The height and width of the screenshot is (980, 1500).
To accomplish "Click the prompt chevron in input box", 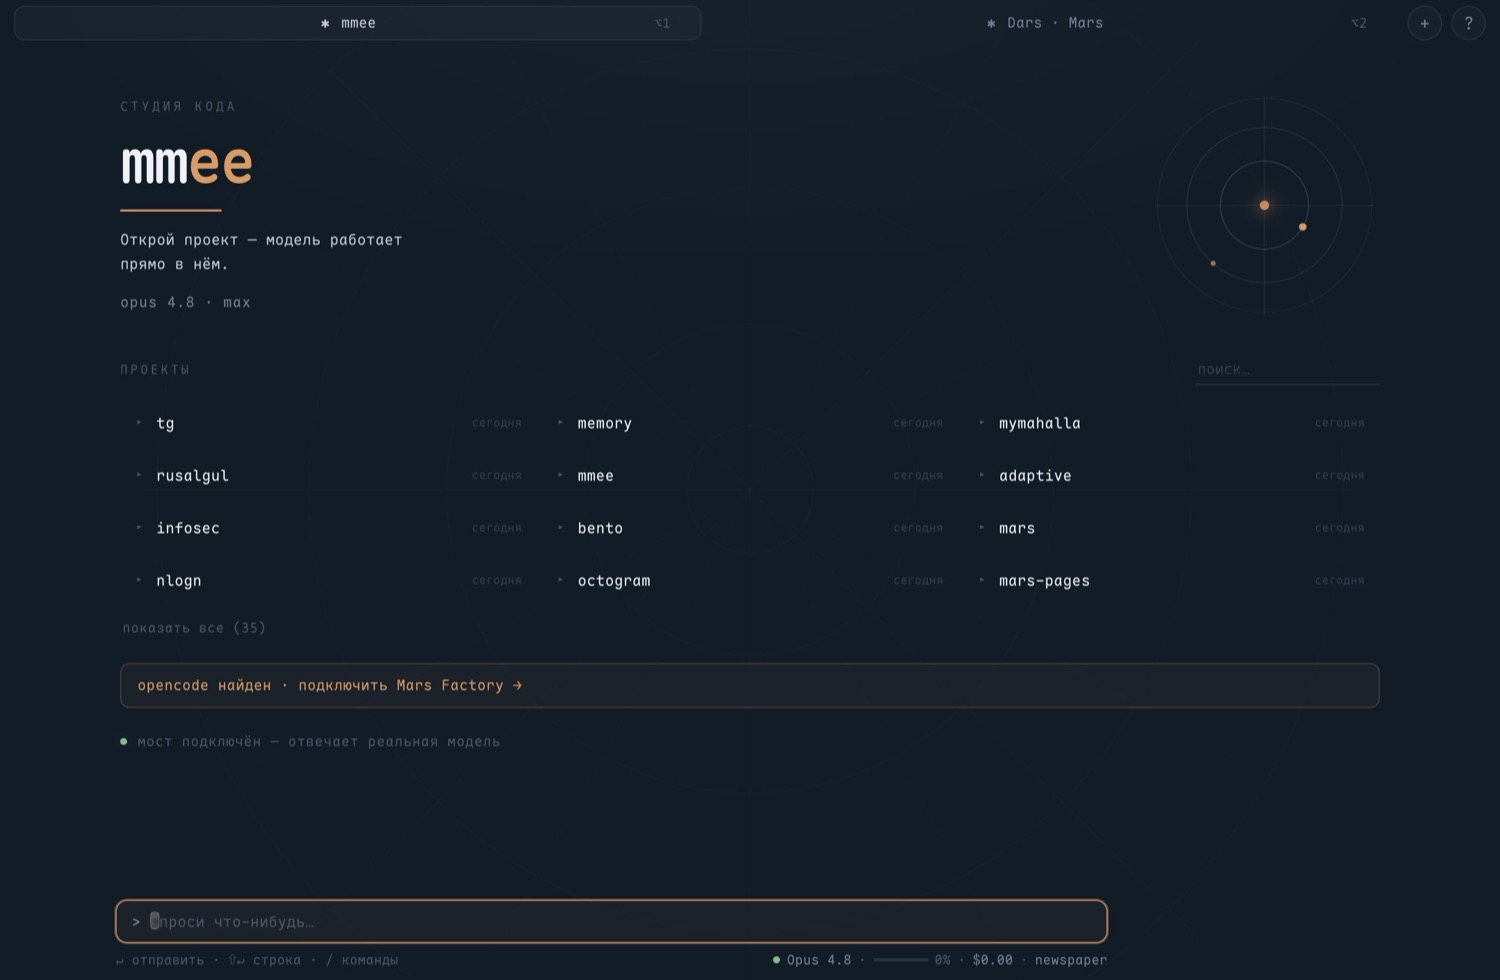I will [x=136, y=922].
